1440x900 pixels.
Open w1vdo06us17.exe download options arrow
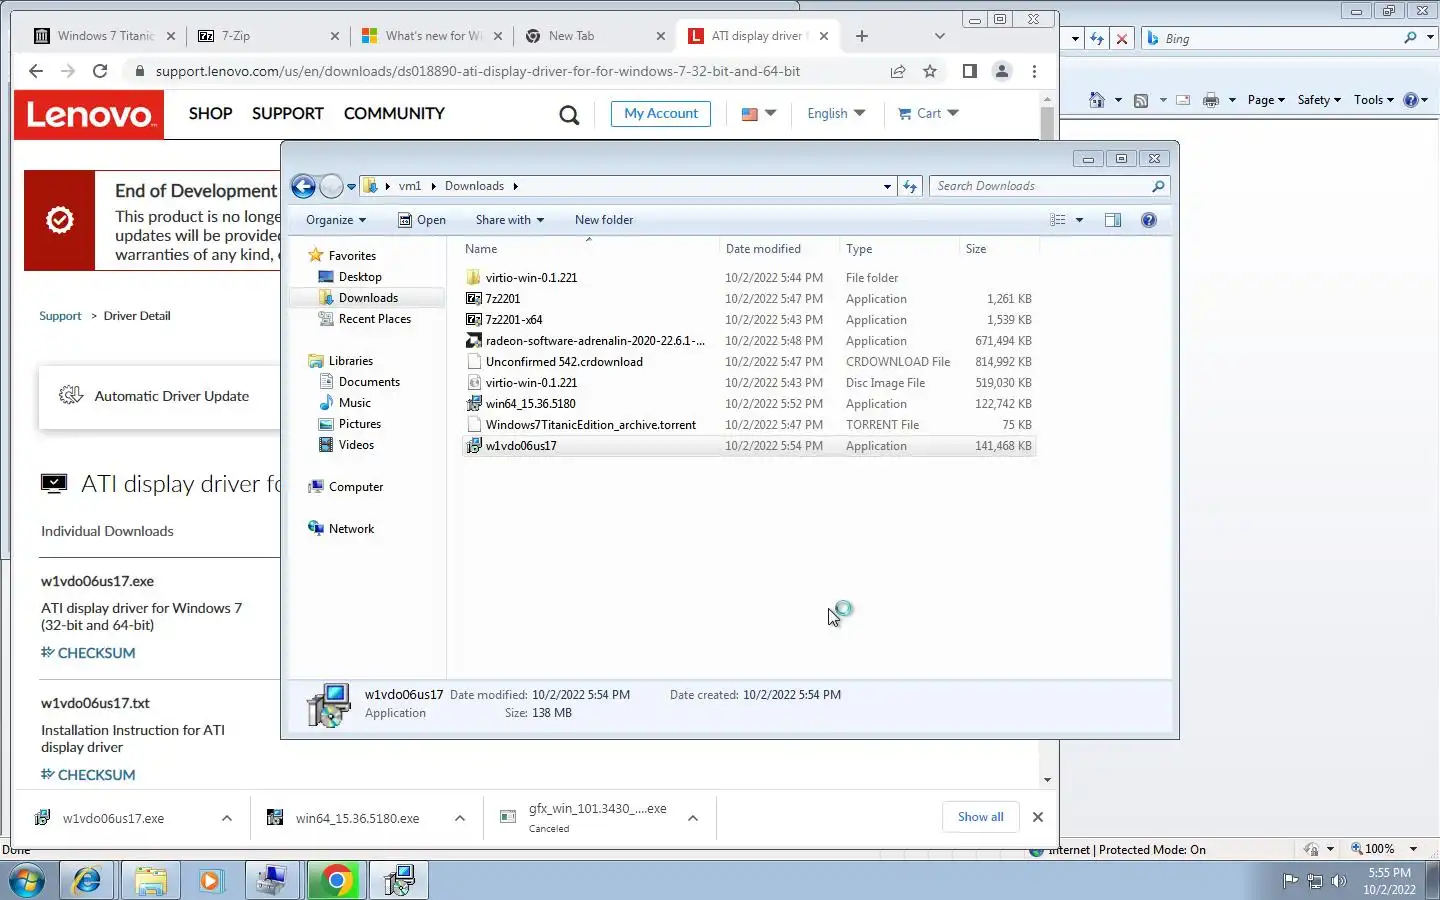[227, 818]
